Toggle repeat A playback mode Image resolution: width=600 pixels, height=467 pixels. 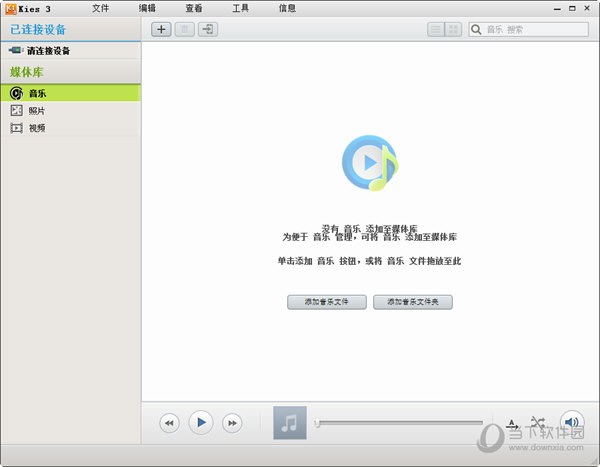[512, 423]
